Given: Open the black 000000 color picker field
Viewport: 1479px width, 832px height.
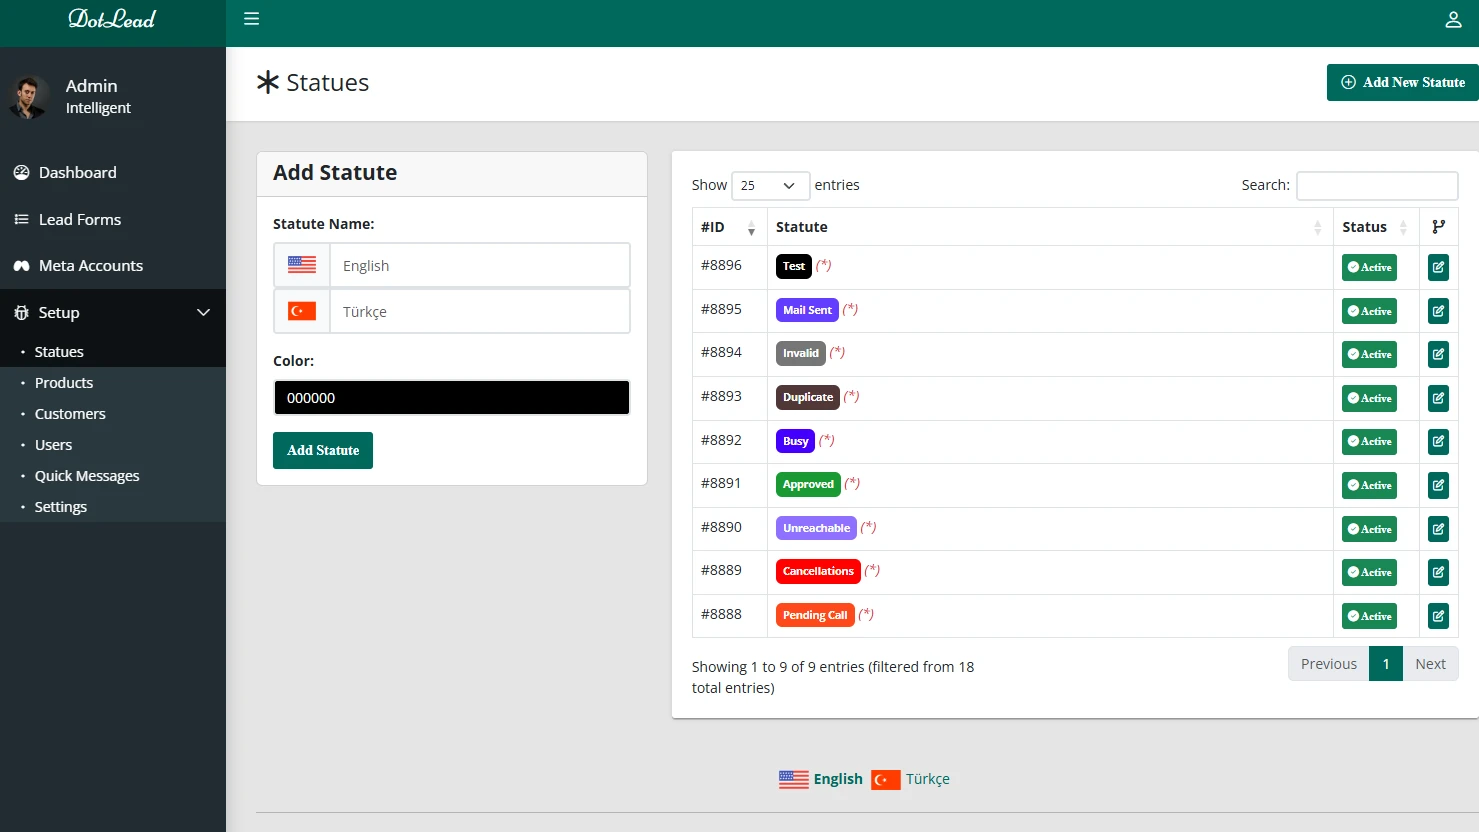Looking at the screenshot, I should pos(452,398).
